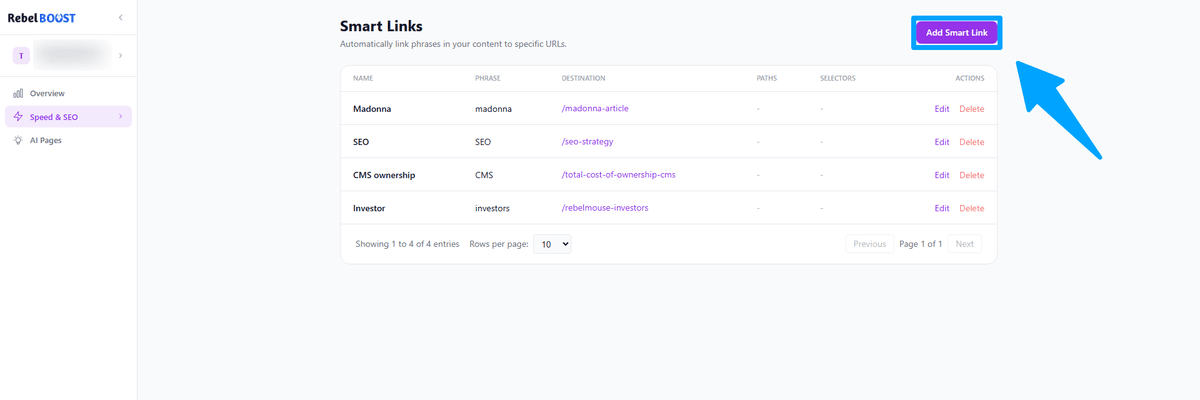Click the Next page button
This screenshot has width=1200, height=400.
[964, 244]
